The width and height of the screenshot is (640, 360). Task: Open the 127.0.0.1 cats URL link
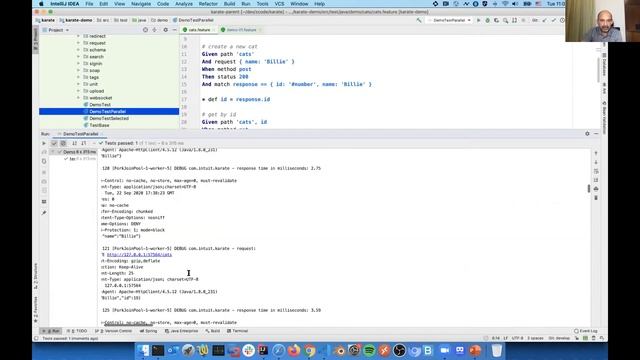tap(139, 254)
